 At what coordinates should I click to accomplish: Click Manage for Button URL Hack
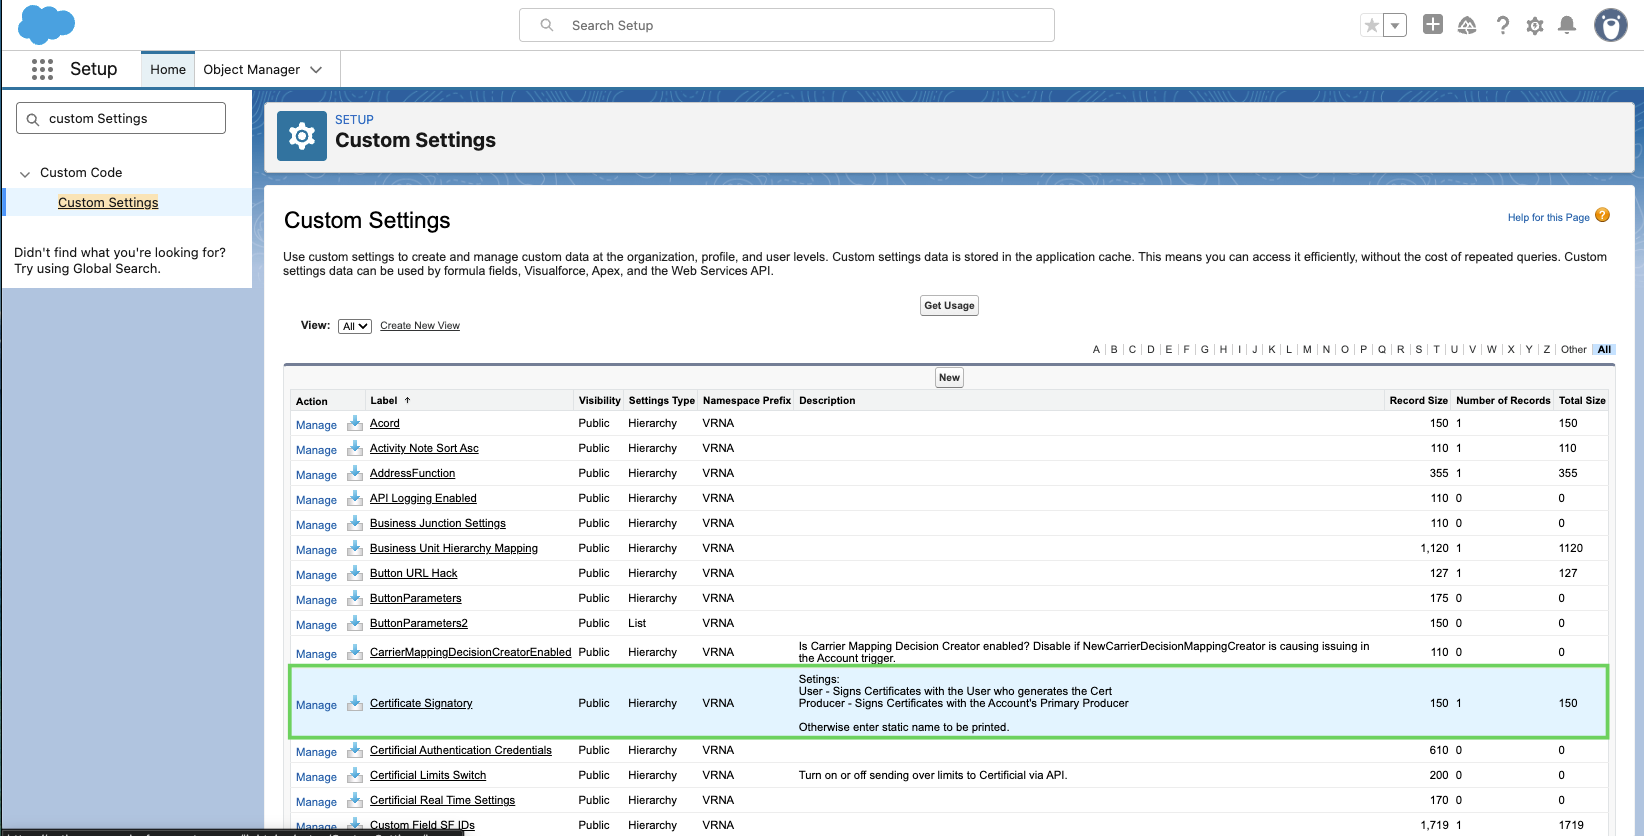tap(316, 575)
